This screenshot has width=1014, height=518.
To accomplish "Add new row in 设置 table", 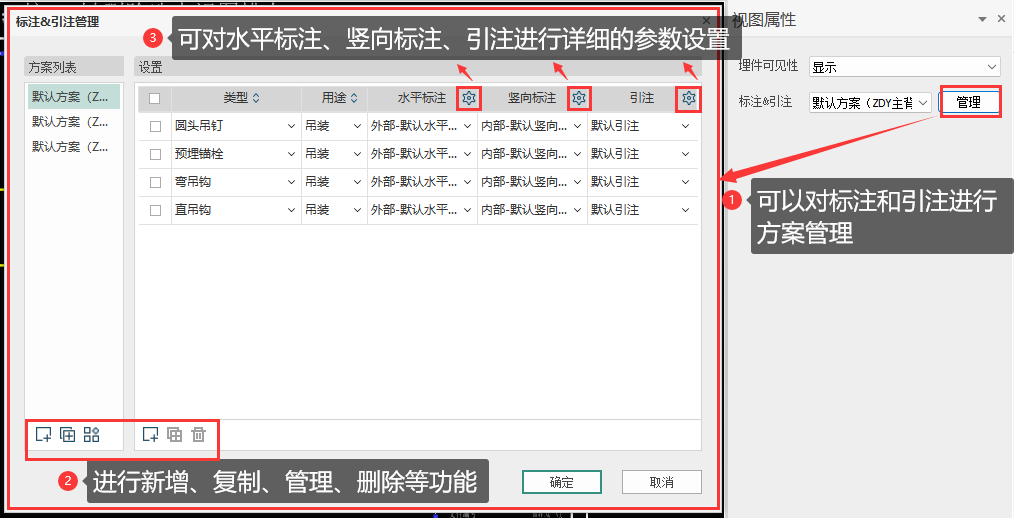I will 150,435.
